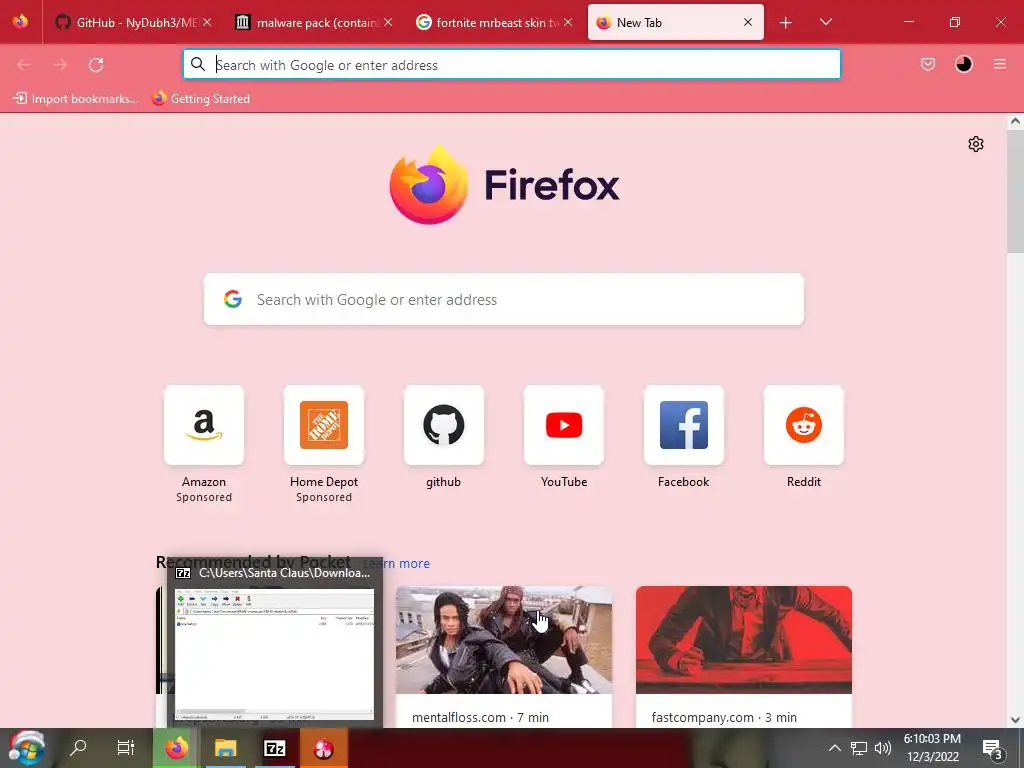Focus the address bar search field
The width and height of the screenshot is (1024, 768).
(x=511, y=65)
